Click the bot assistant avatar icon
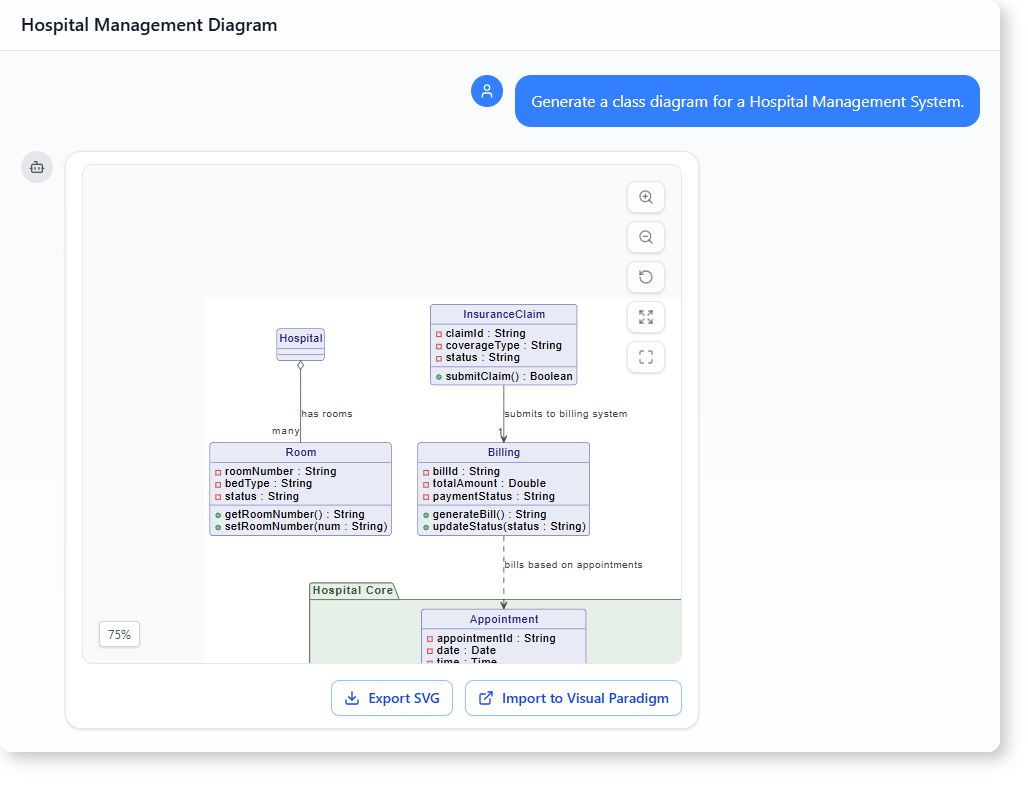Image resolution: width=1028 pixels, height=788 pixels. coord(37,167)
